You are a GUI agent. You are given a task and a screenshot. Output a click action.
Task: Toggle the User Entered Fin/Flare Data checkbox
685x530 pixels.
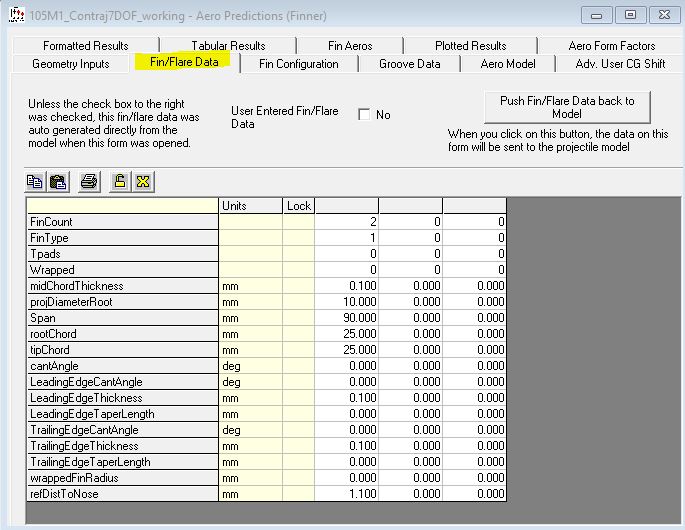pyautogui.click(x=364, y=115)
